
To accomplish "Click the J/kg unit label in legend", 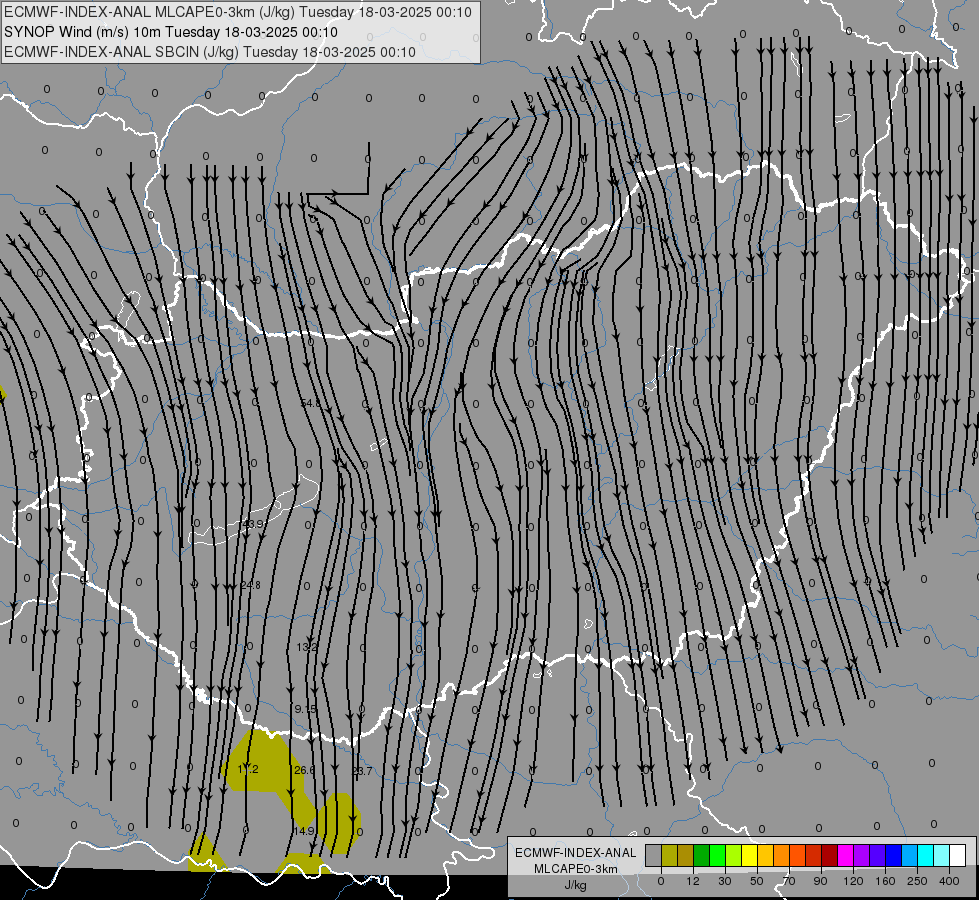I will (x=576, y=885).
